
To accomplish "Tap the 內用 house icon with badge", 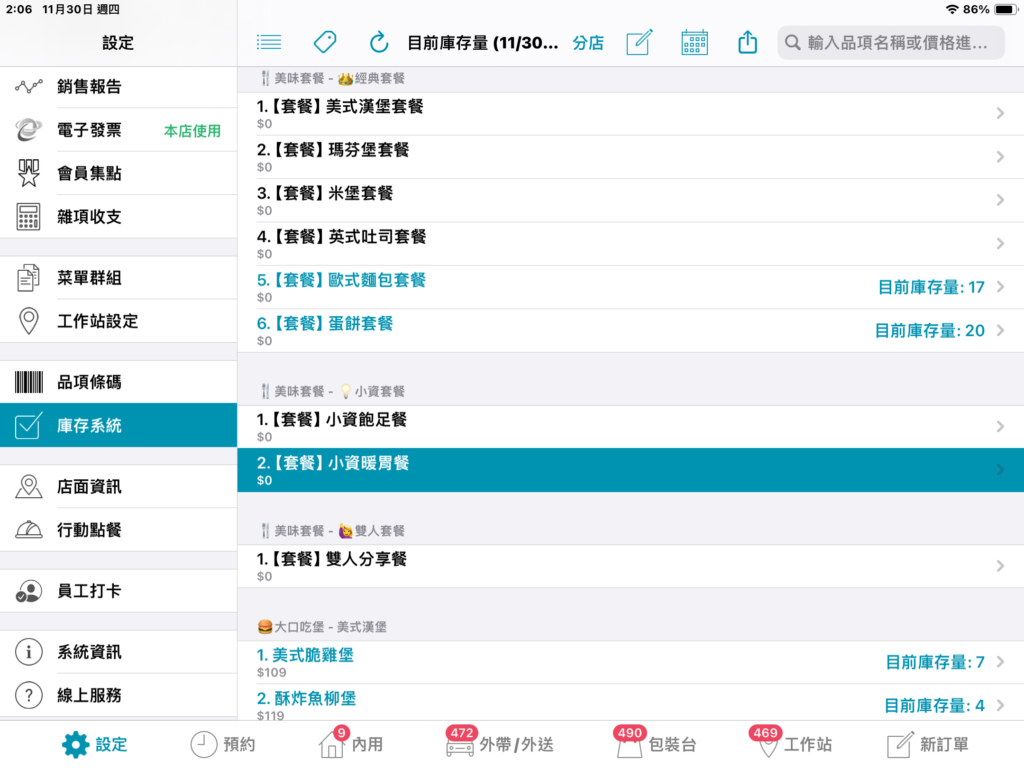I will [332, 743].
